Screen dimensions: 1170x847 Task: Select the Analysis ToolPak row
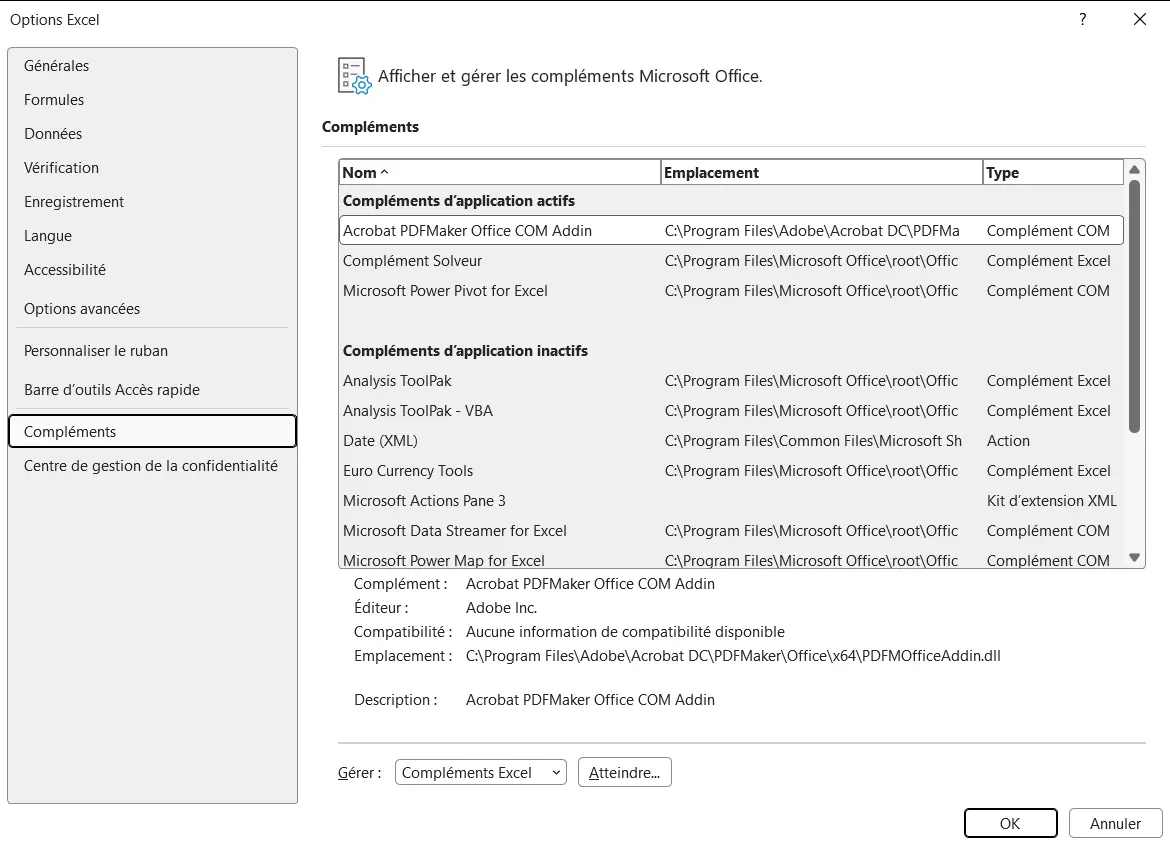731,381
